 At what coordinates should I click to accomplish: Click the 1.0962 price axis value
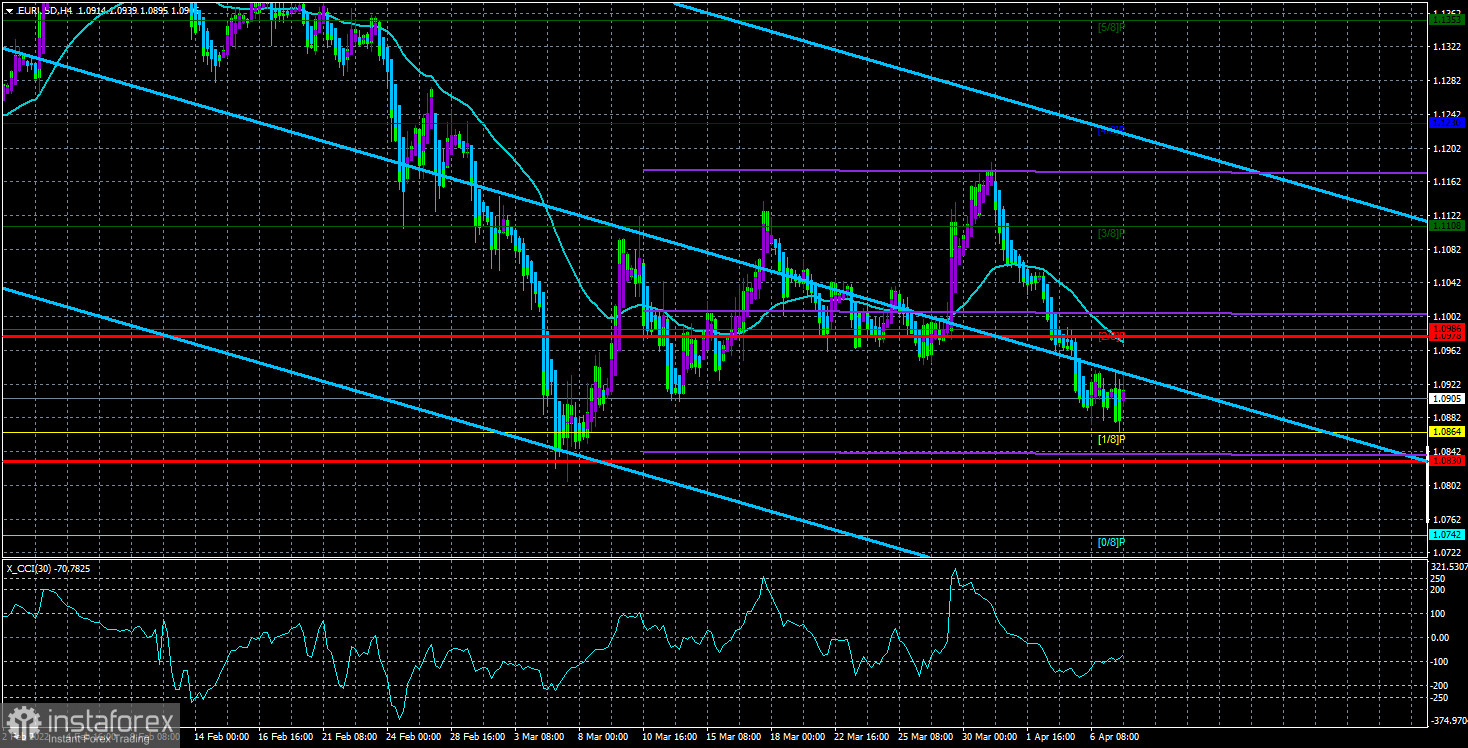pyautogui.click(x=1447, y=350)
